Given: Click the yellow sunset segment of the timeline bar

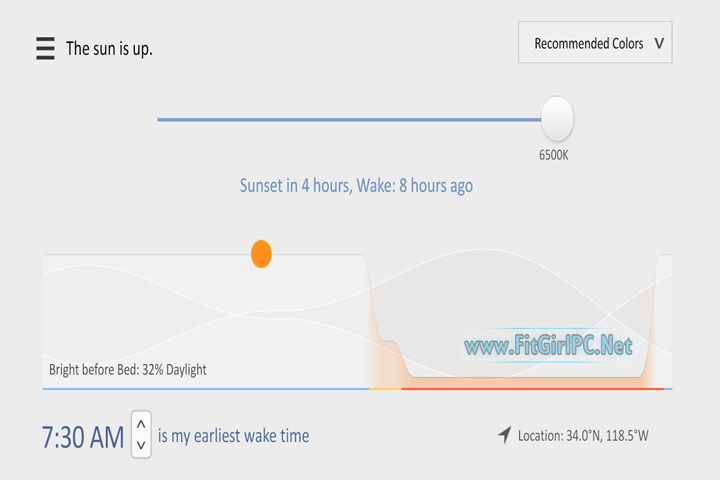Looking at the screenshot, I should [x=385, y=388].
